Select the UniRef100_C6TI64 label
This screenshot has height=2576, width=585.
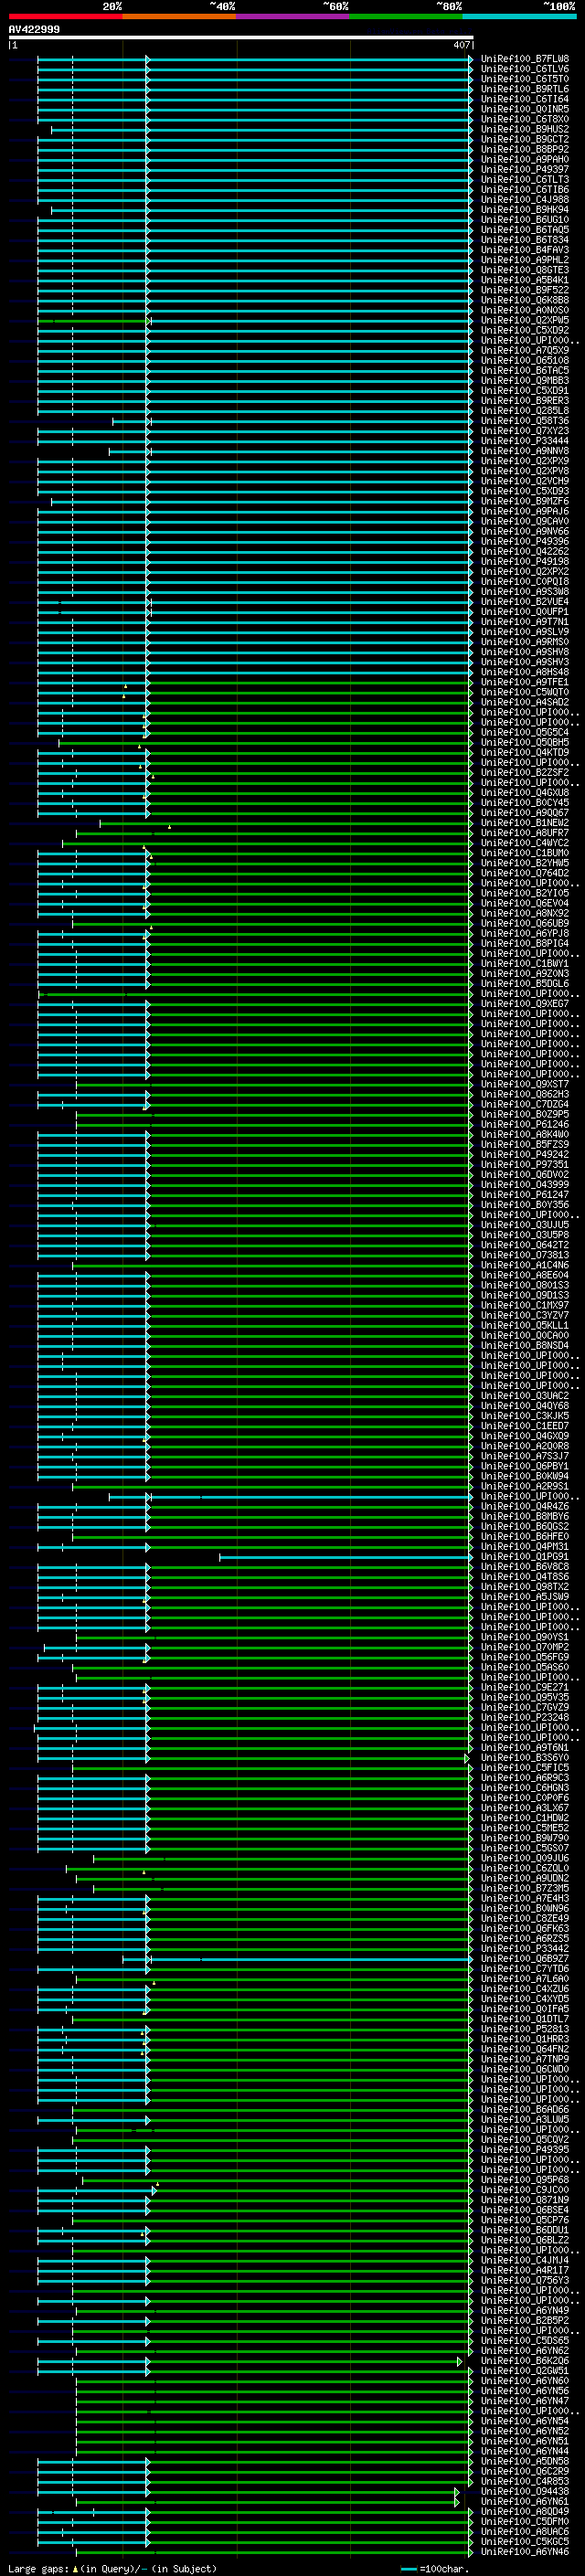click(525, 99)
